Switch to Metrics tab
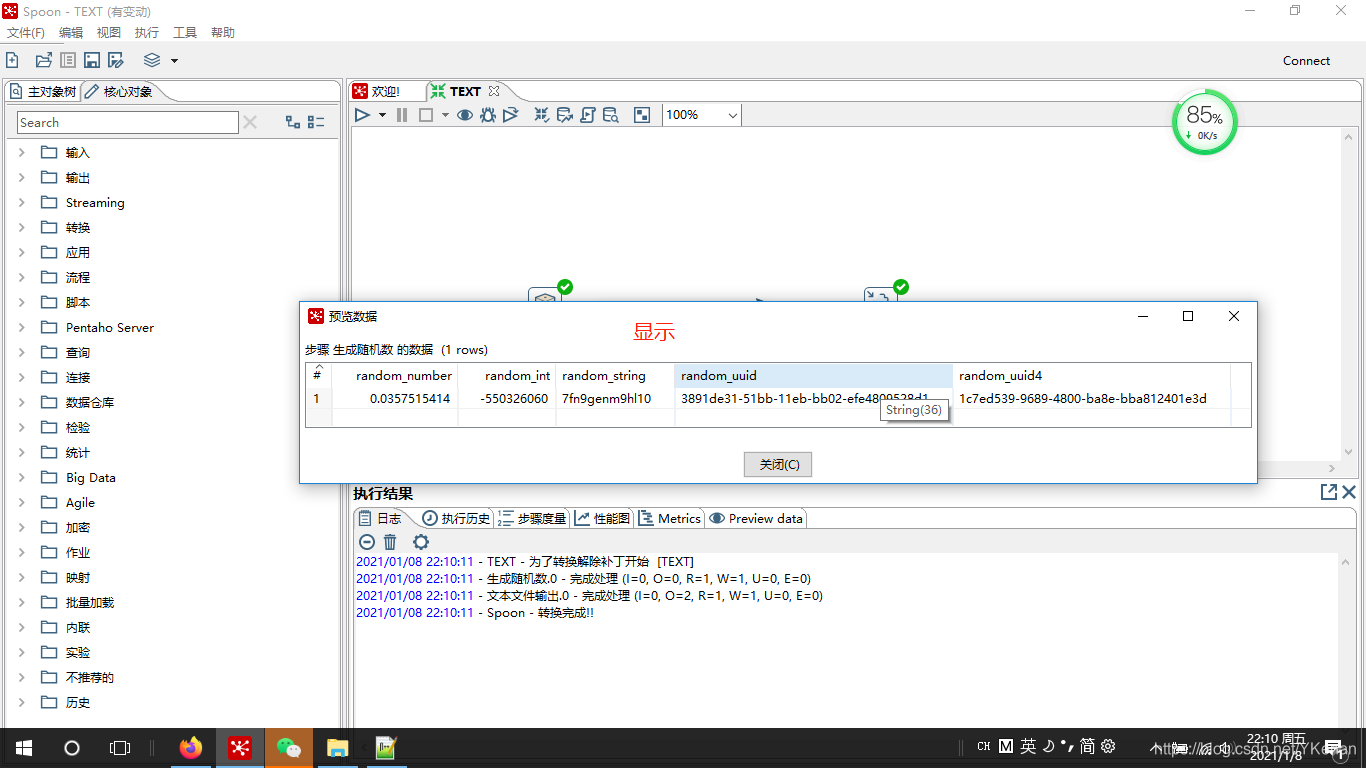The height and width of the screenshot is (768, 1366). (x=670, y=518)
